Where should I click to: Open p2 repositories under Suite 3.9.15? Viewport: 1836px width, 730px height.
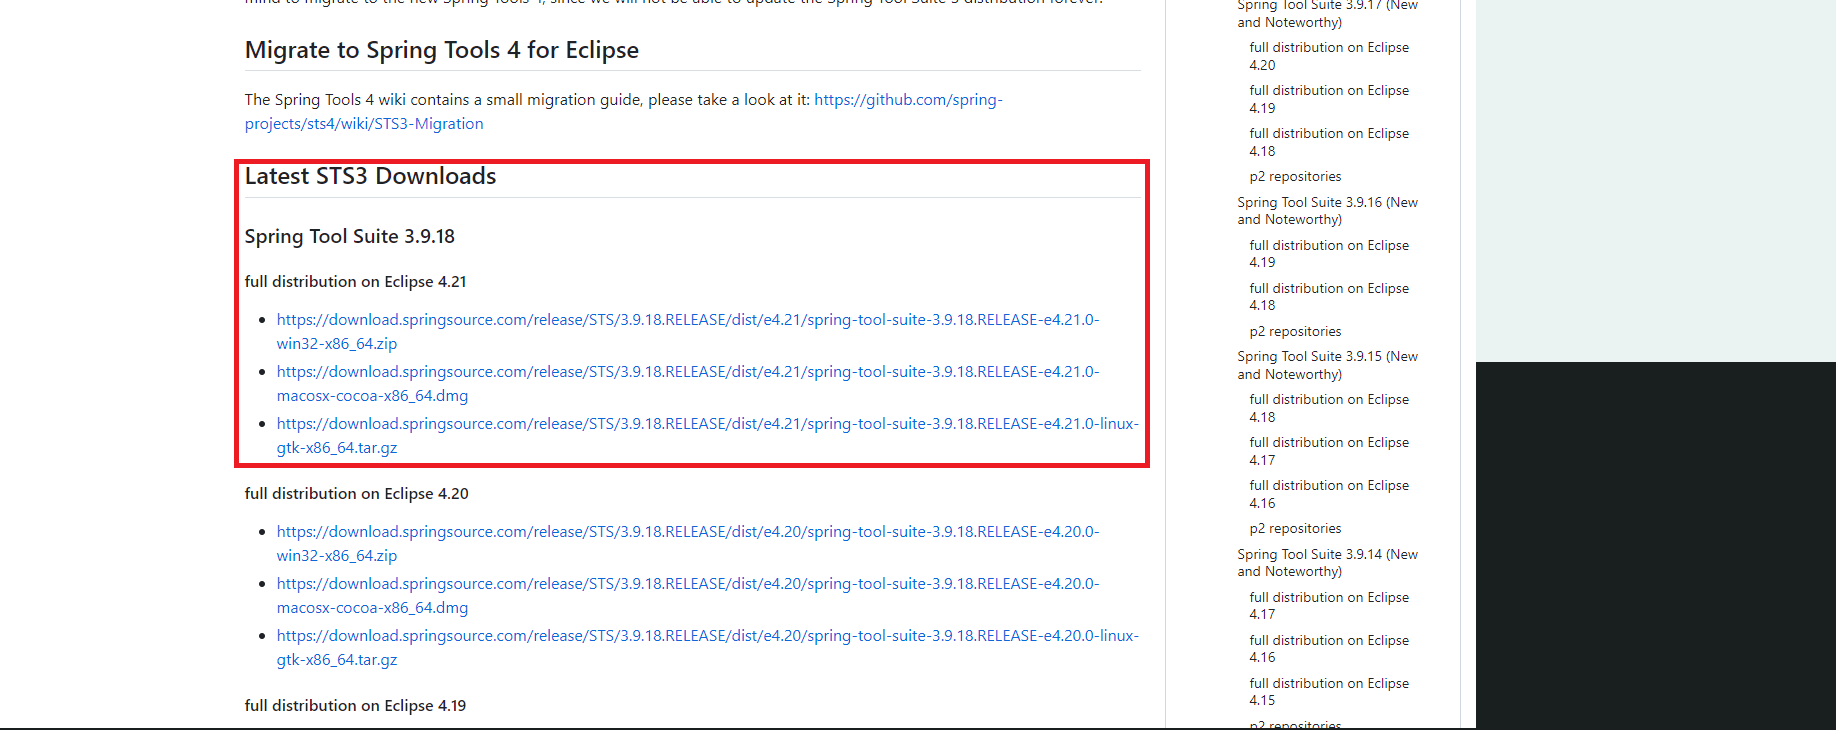coord(1295,529)
